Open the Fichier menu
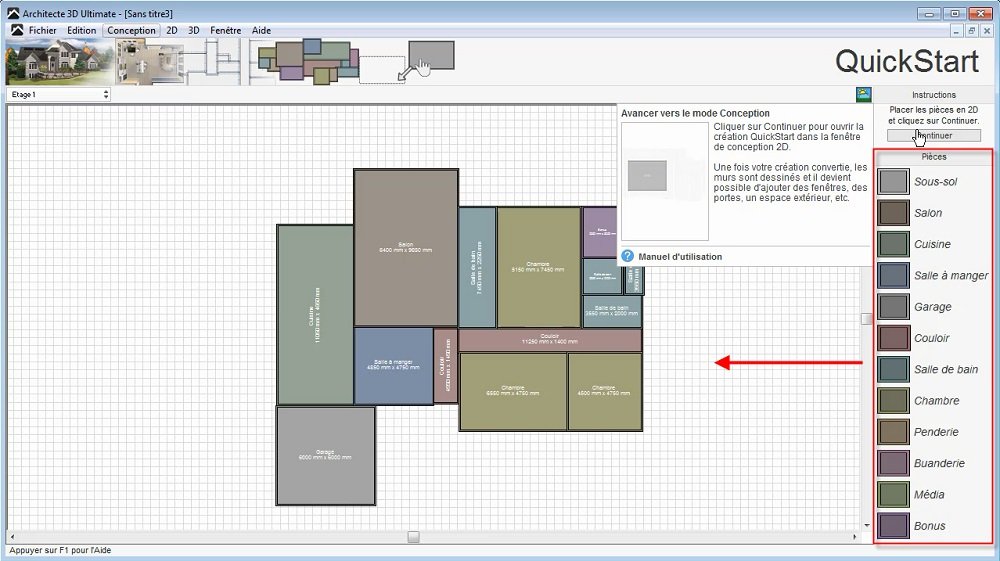Screen dimensions: 1000x561 42,30
